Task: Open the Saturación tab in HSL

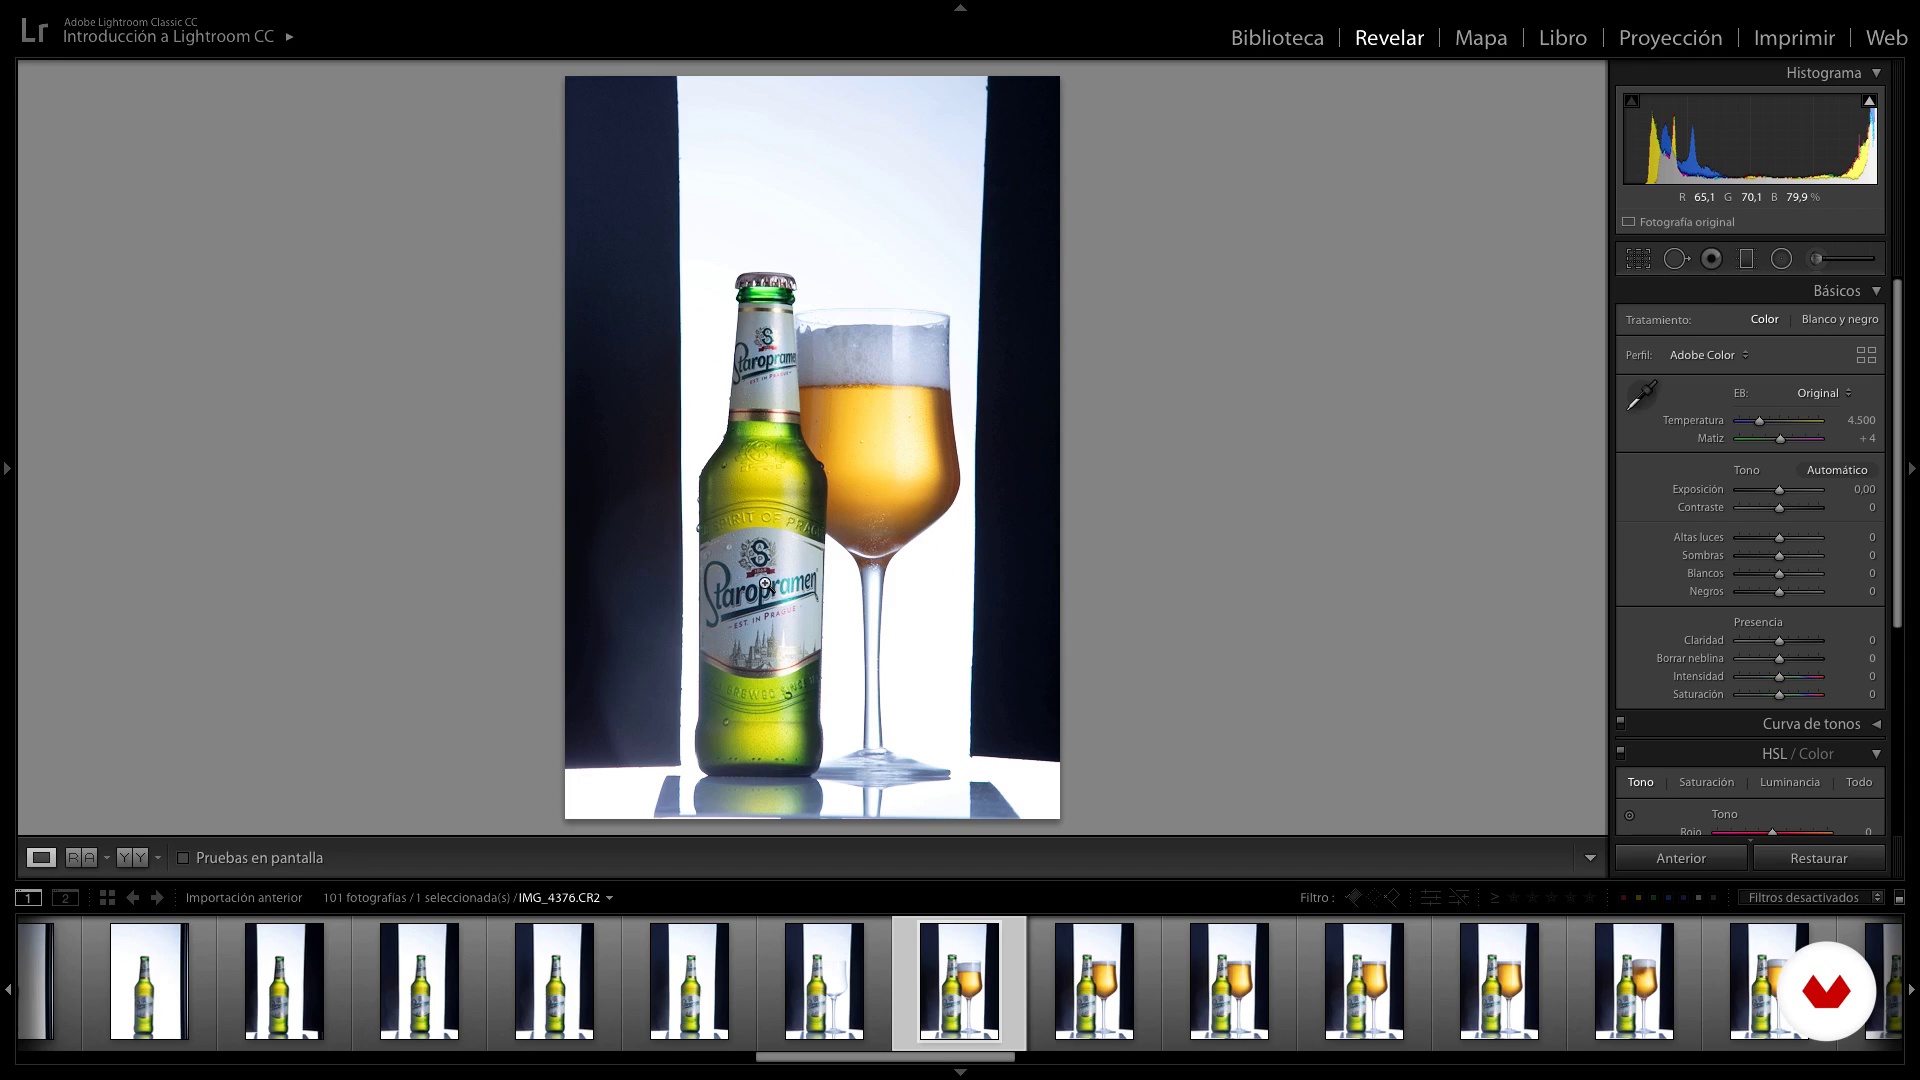Action: pos(1706,782)
